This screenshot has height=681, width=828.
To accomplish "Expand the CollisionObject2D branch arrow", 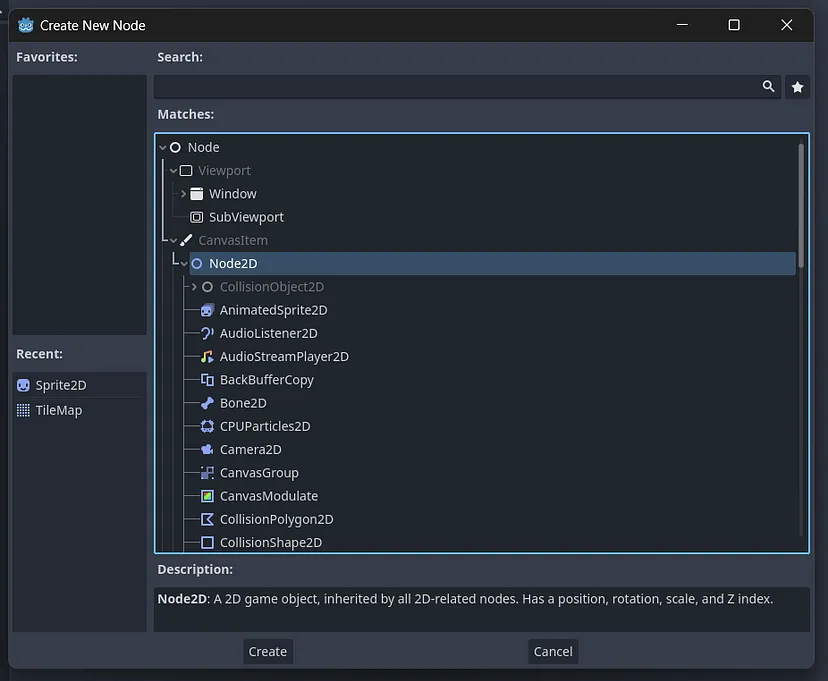I will click(x=194, y=287).
